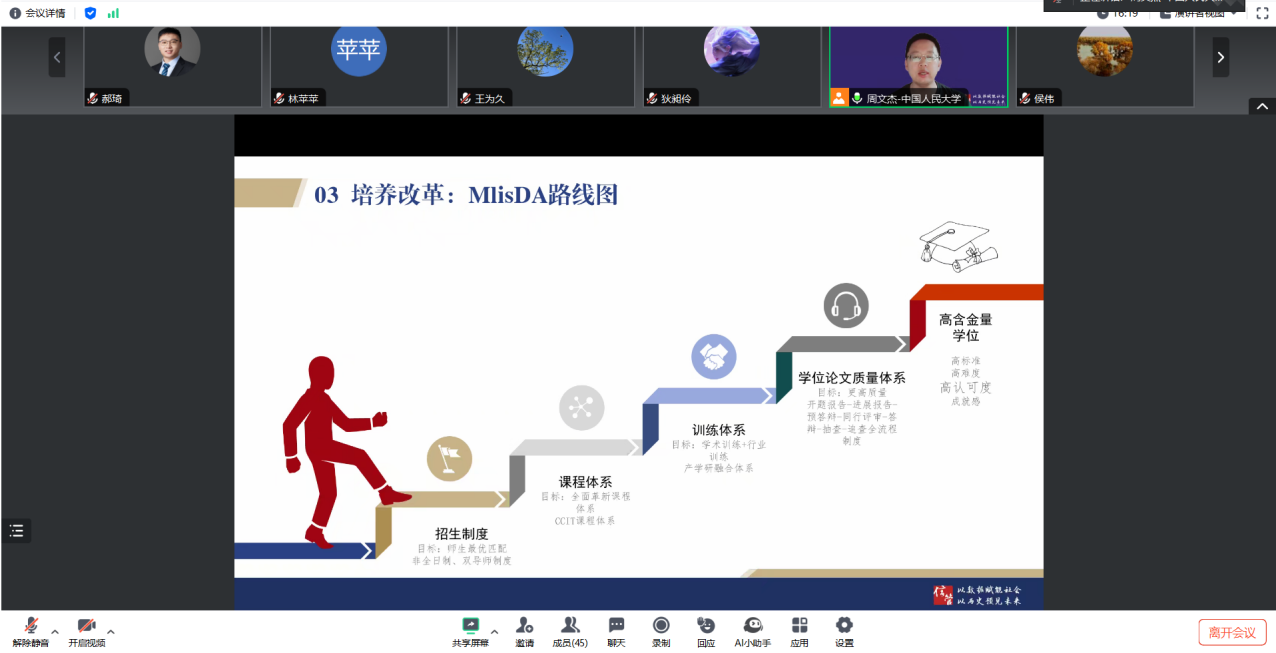Open the 设置 settings gear

tap(844, 626)
